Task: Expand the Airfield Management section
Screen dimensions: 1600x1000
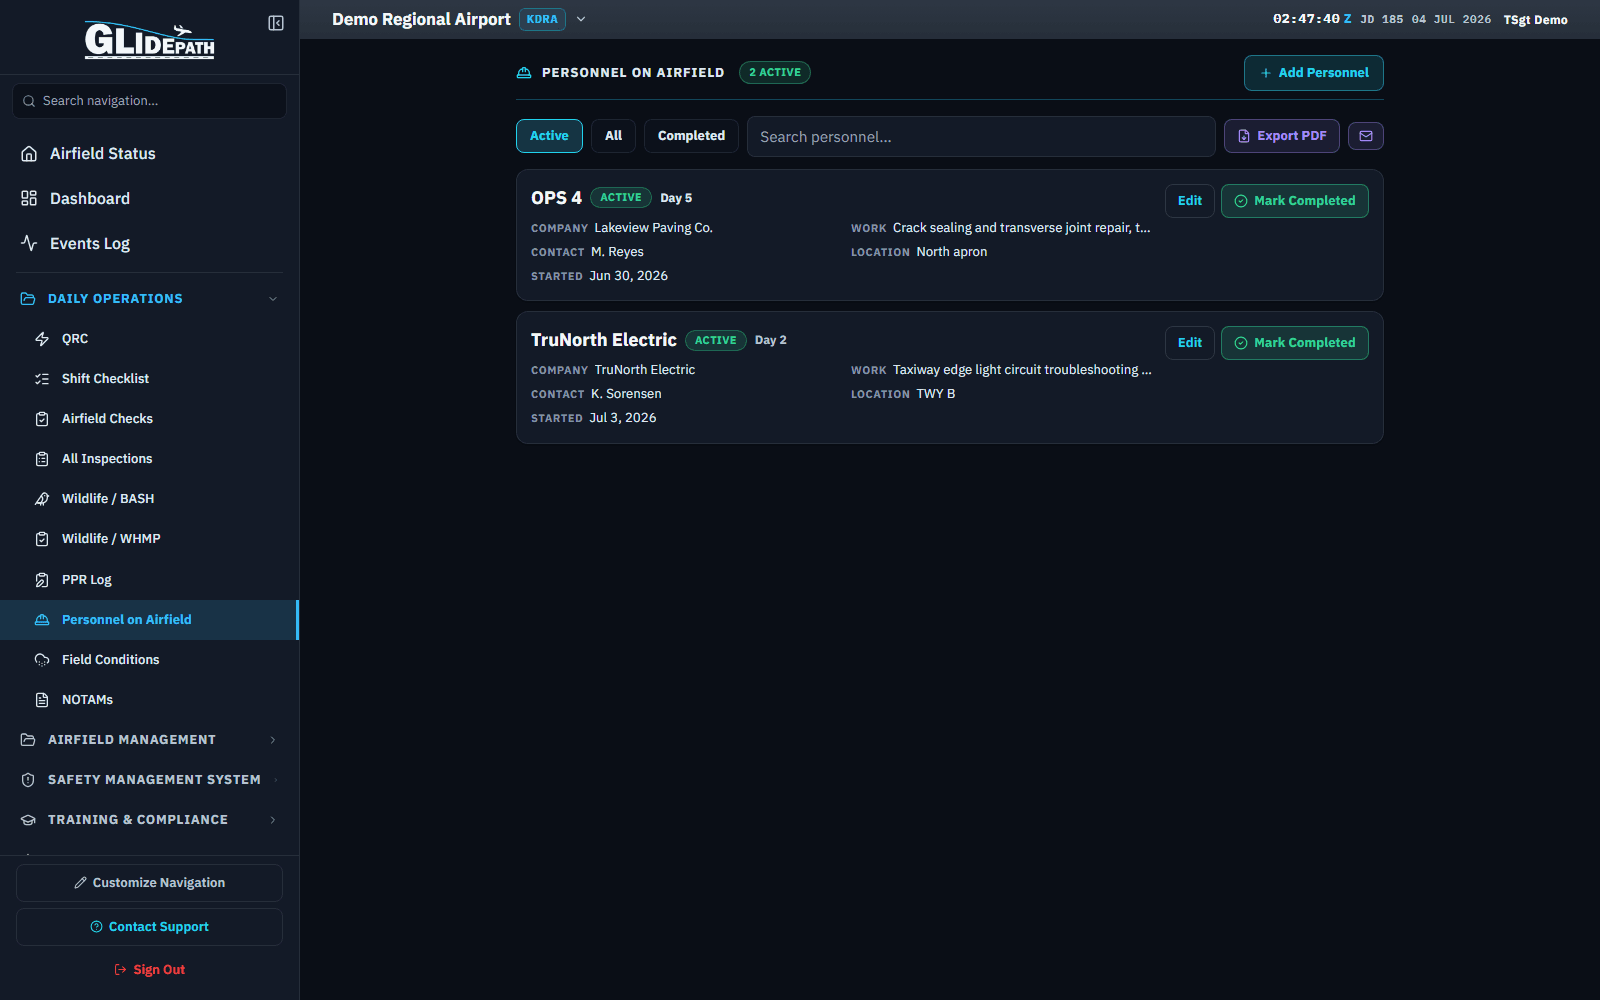Action: 150,740
